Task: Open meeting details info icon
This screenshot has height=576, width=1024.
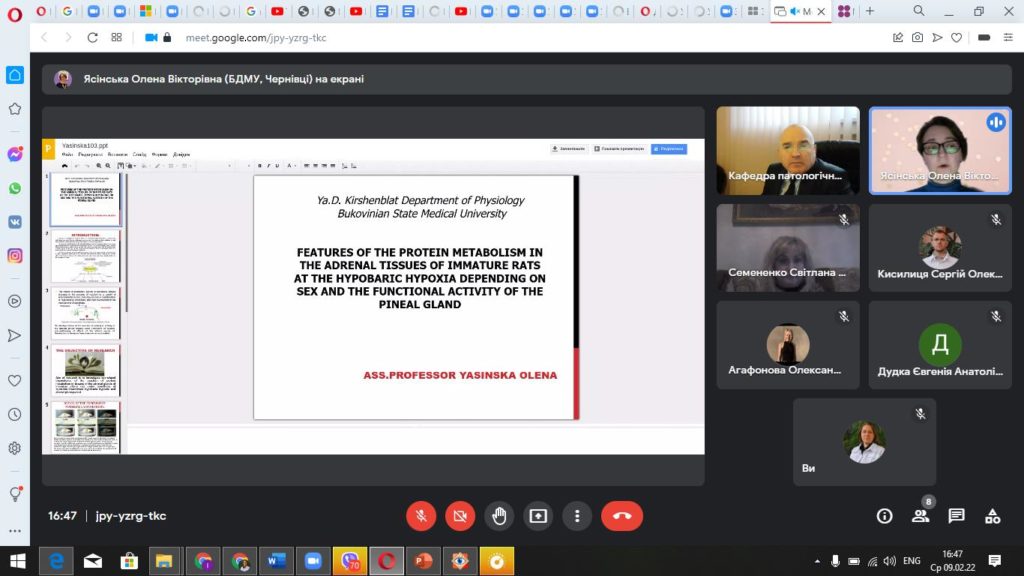Action: (884, 516)
